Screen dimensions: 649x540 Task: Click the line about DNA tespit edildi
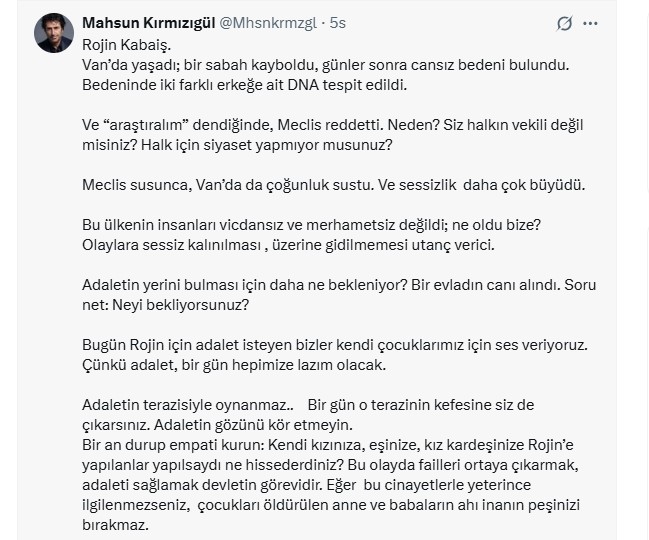click(244, 85)
